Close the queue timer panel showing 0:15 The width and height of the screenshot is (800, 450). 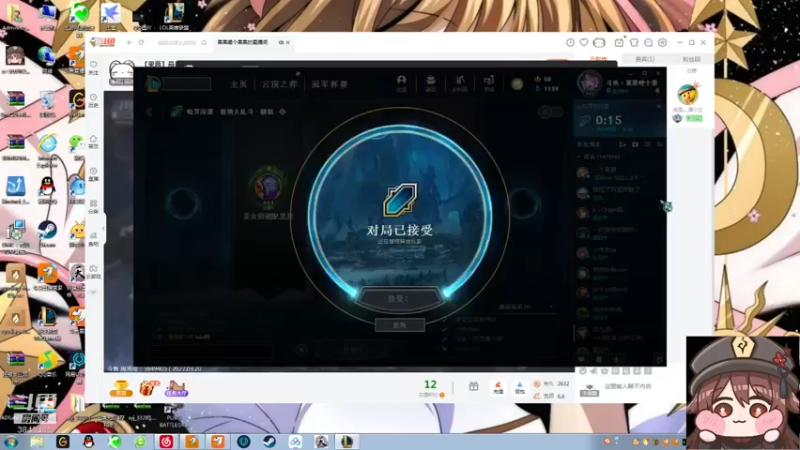tap(659, 106)
